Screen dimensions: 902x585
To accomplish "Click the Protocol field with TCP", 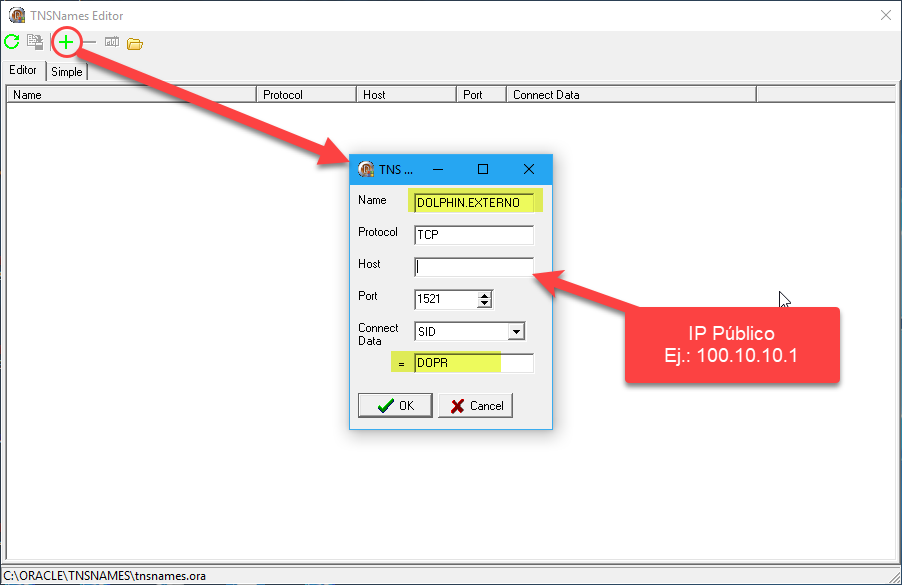I will [x=474, y=235].
